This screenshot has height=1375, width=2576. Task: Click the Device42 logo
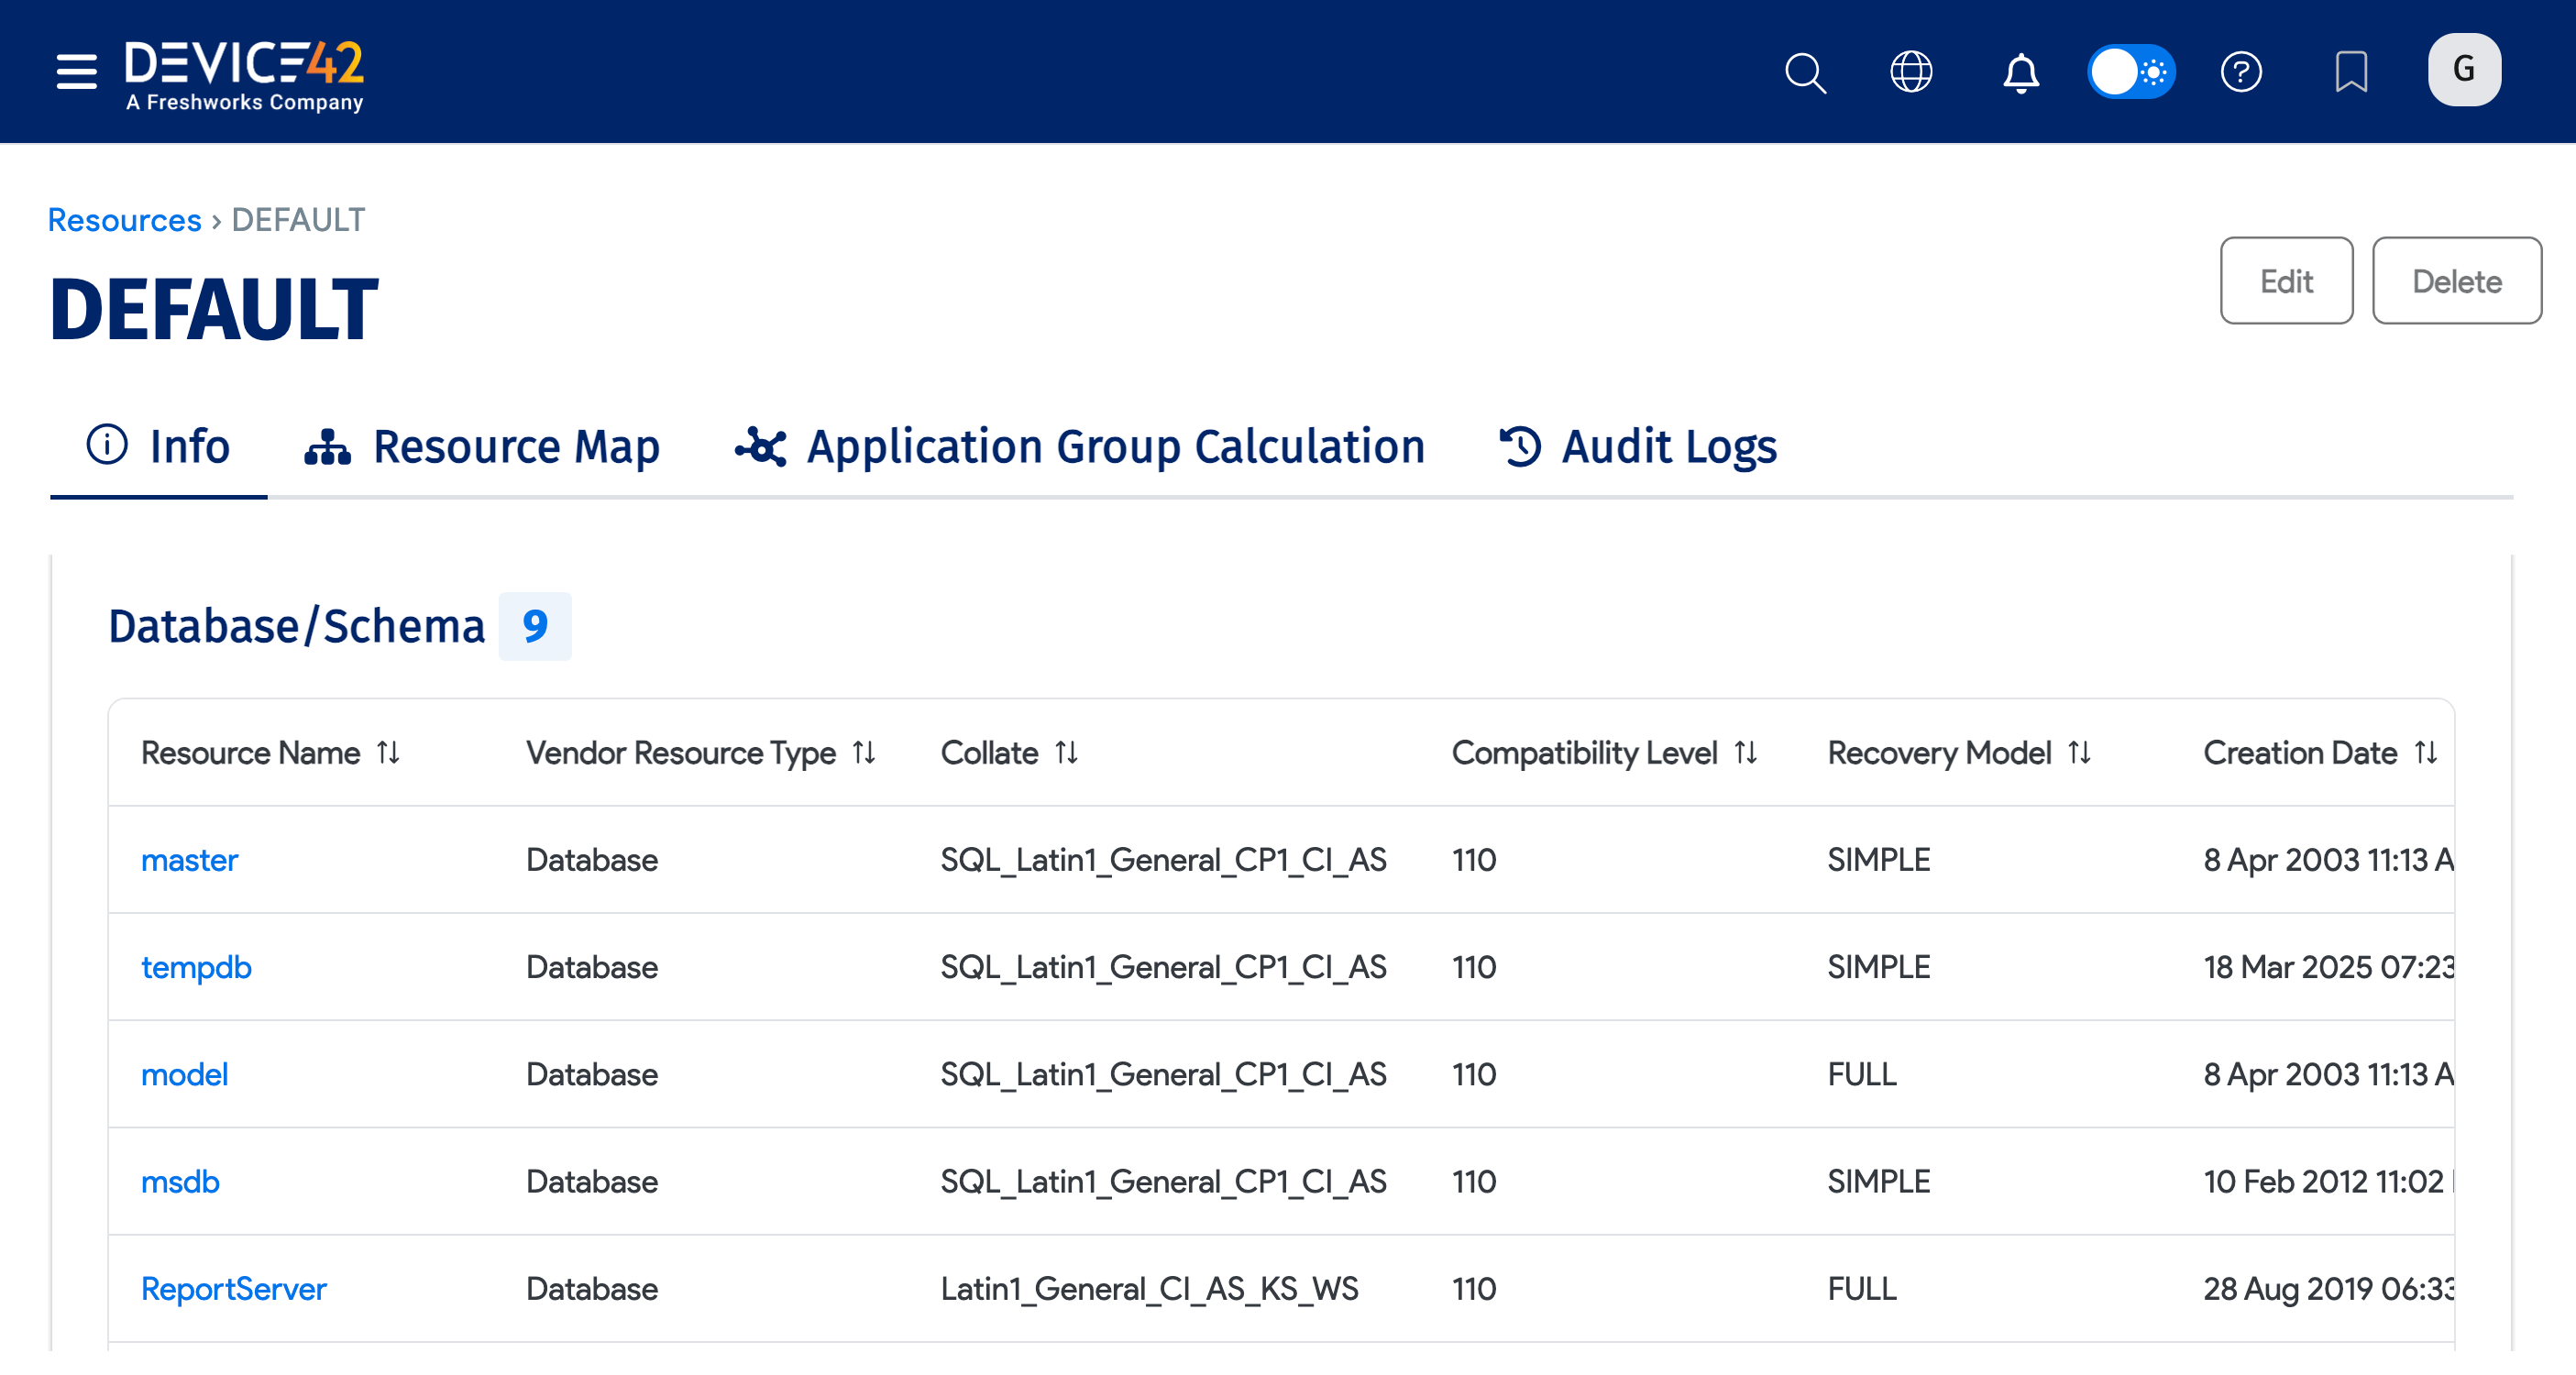(243, 72)
